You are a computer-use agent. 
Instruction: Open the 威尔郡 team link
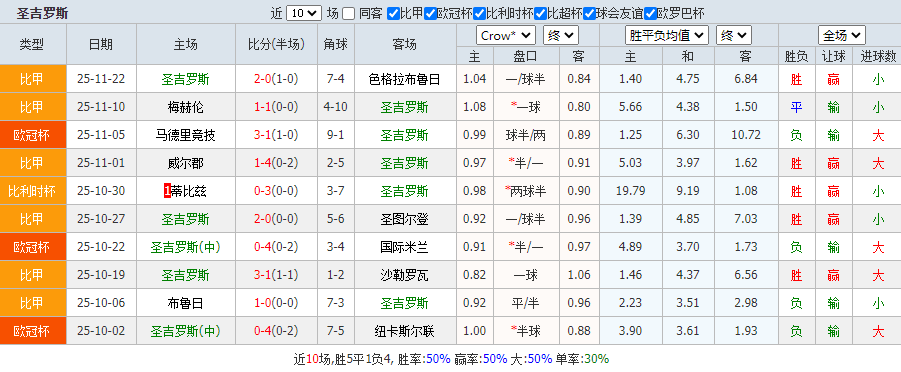(186, 163)
